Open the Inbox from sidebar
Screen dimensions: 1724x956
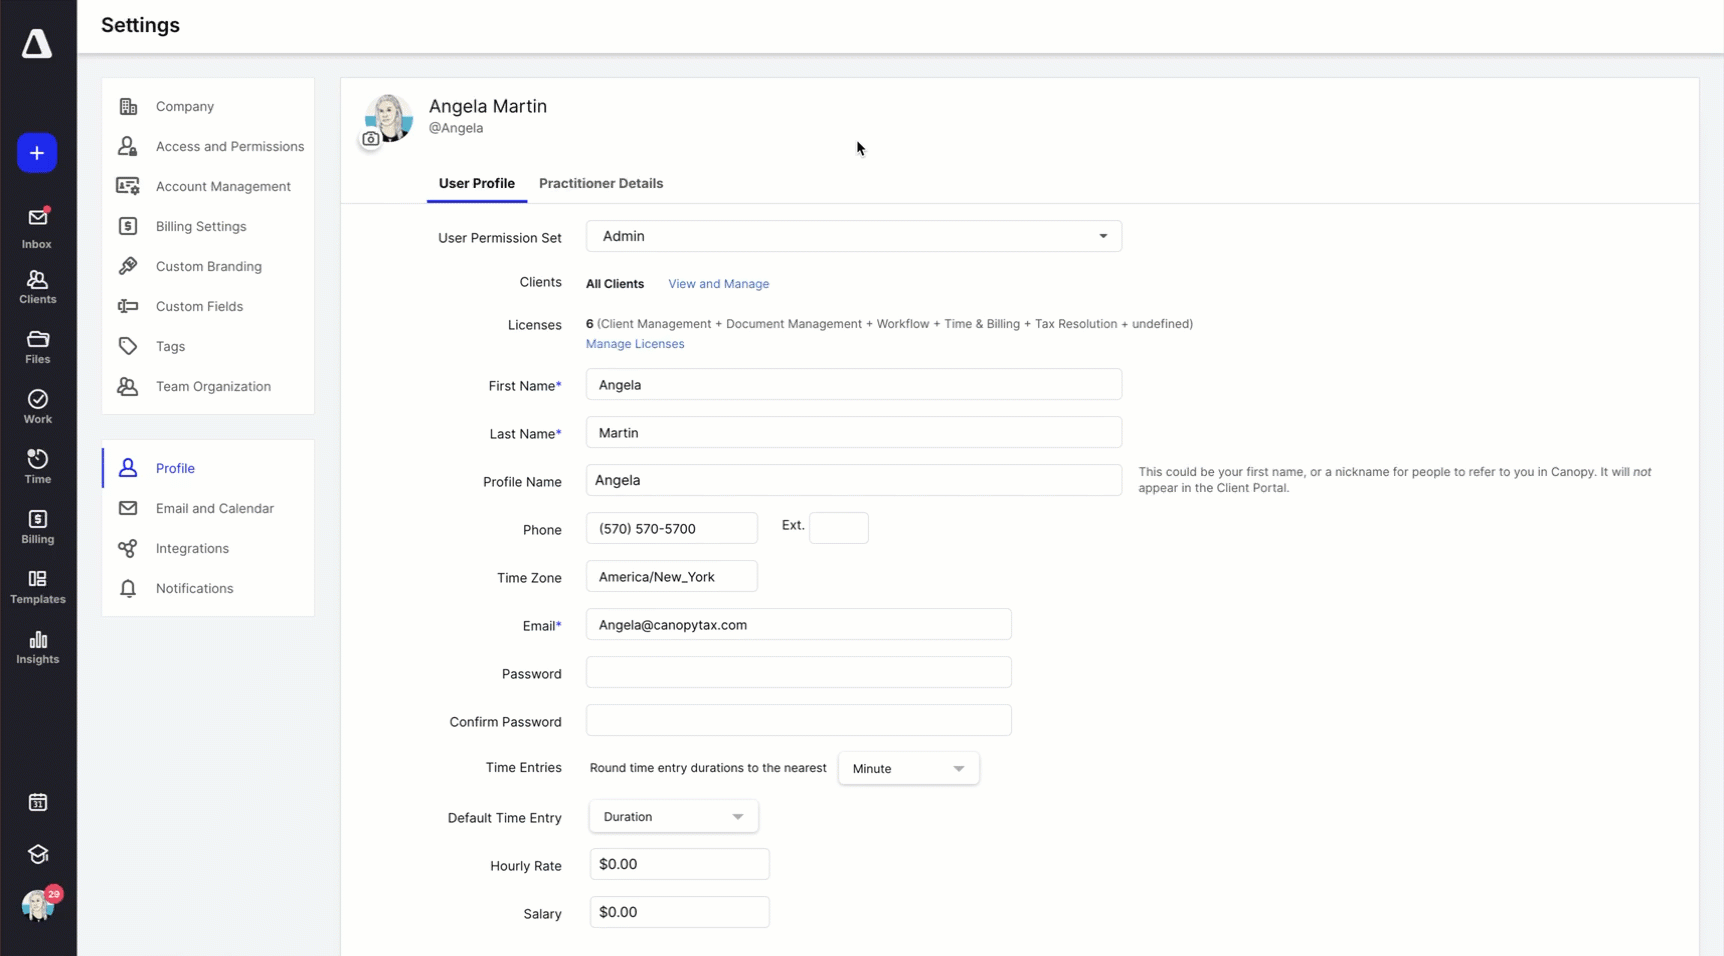(37, 228)
